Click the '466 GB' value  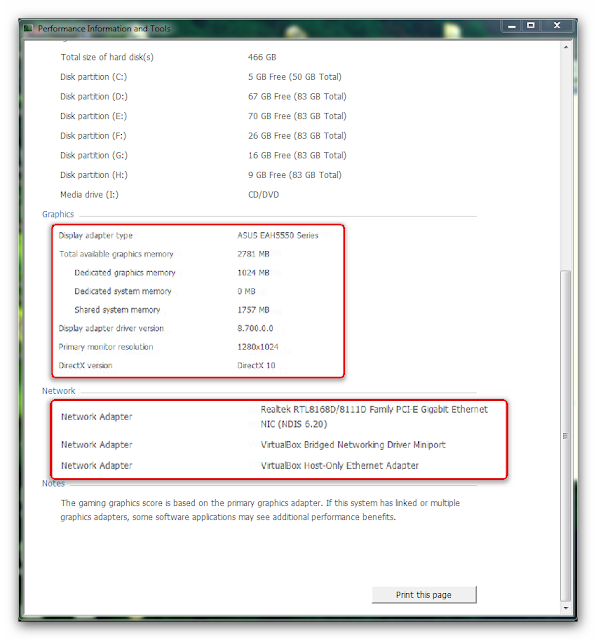pyautogui.click(x=262, y=57)
